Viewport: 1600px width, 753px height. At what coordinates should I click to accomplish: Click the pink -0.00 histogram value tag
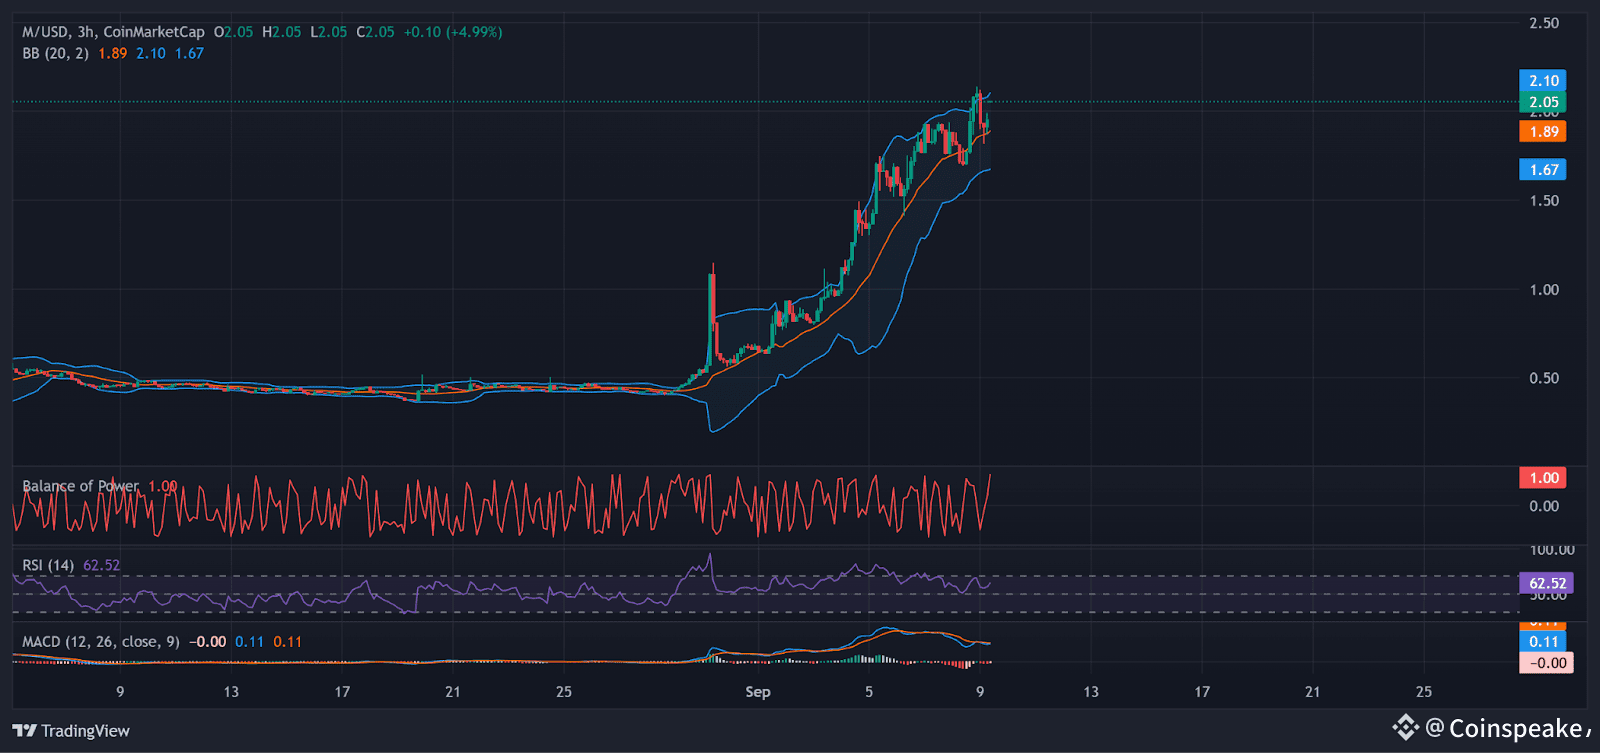coord(1546,663)
